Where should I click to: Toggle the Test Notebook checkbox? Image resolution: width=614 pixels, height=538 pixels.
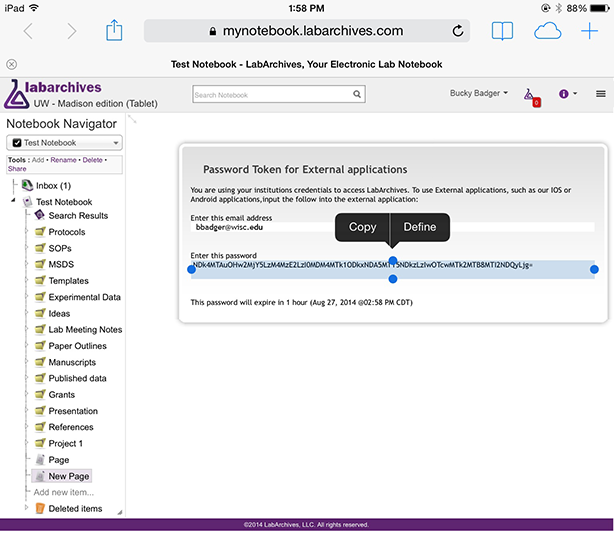[x=17, y=143]
